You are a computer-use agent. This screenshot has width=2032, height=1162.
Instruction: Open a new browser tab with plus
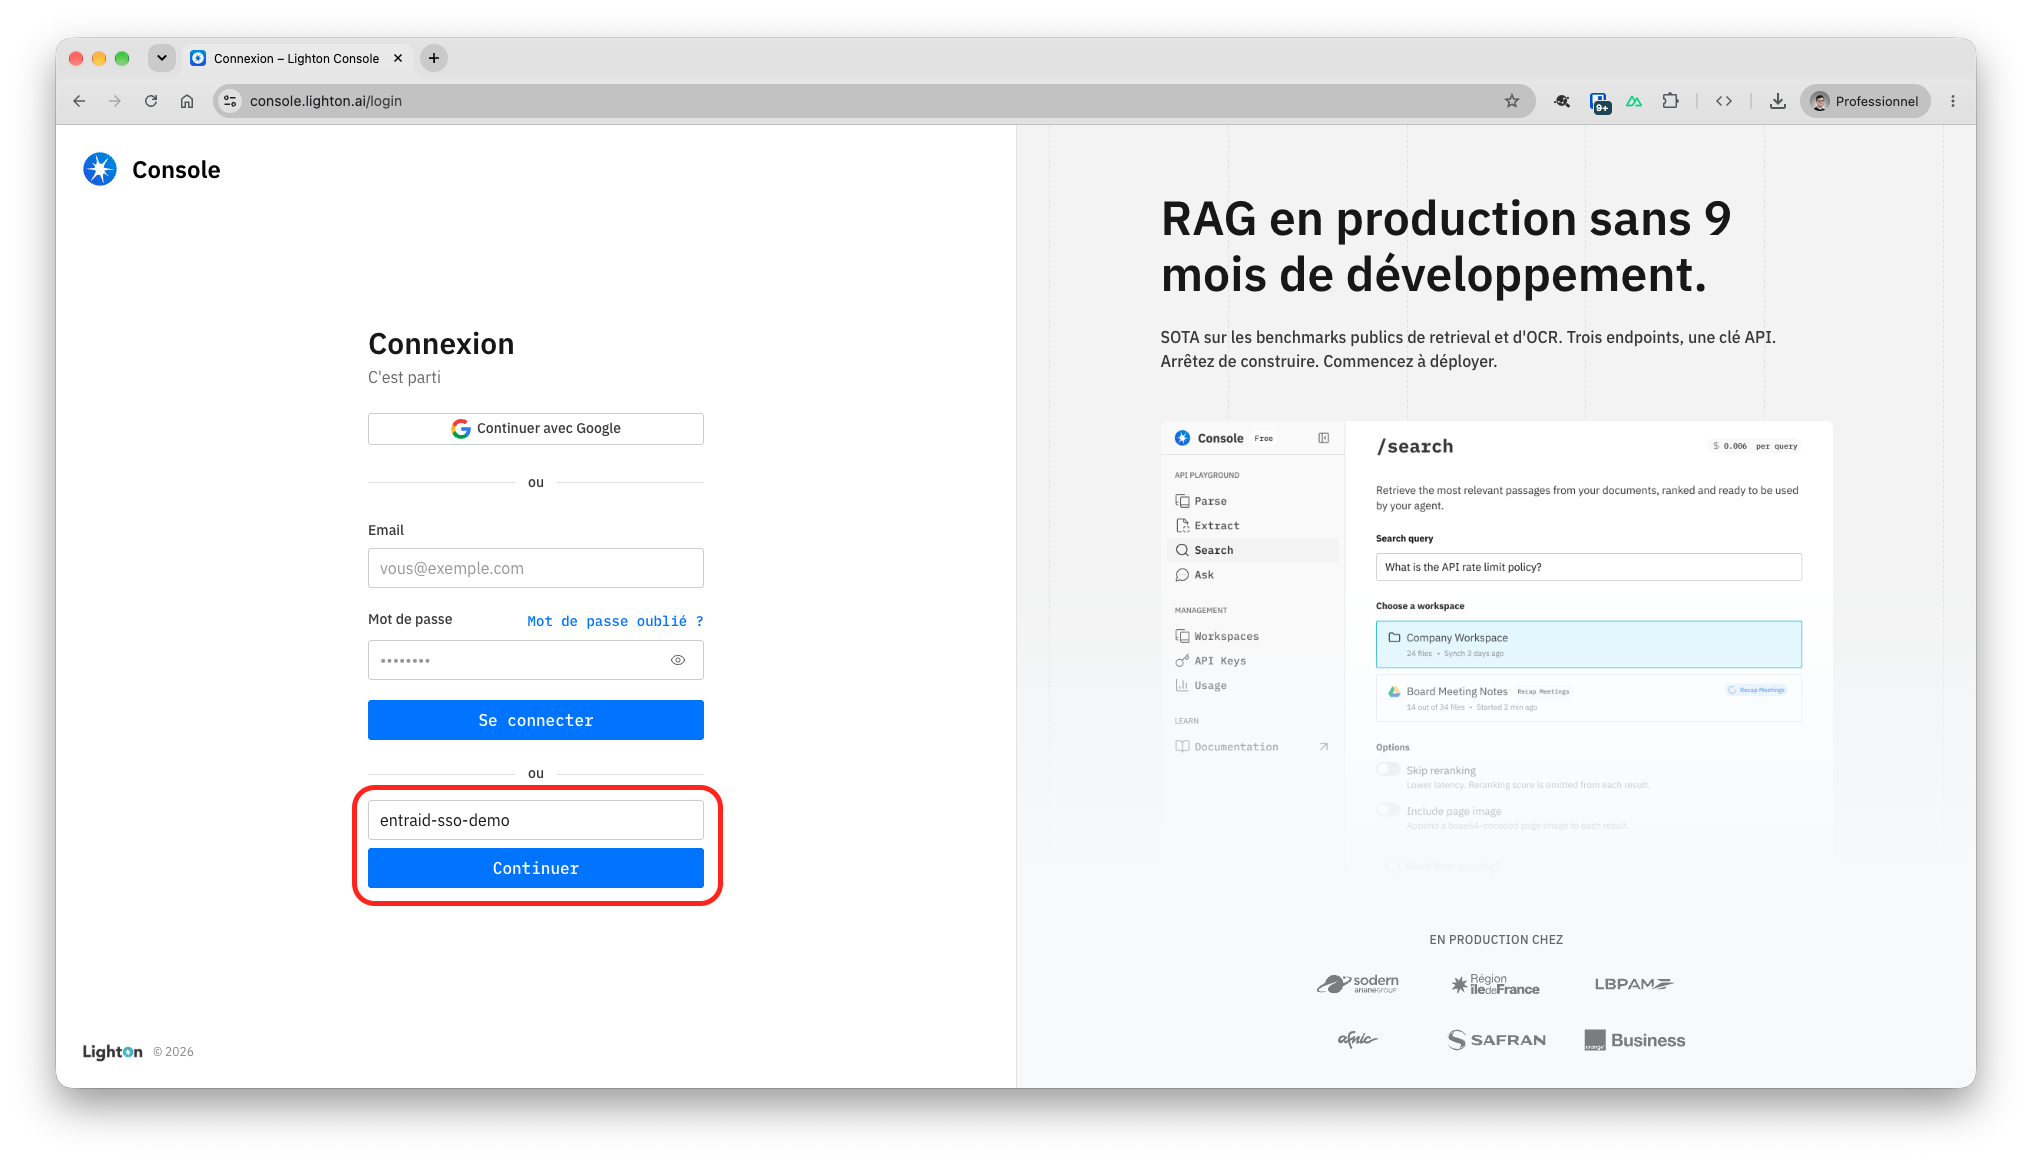[434, 58]
